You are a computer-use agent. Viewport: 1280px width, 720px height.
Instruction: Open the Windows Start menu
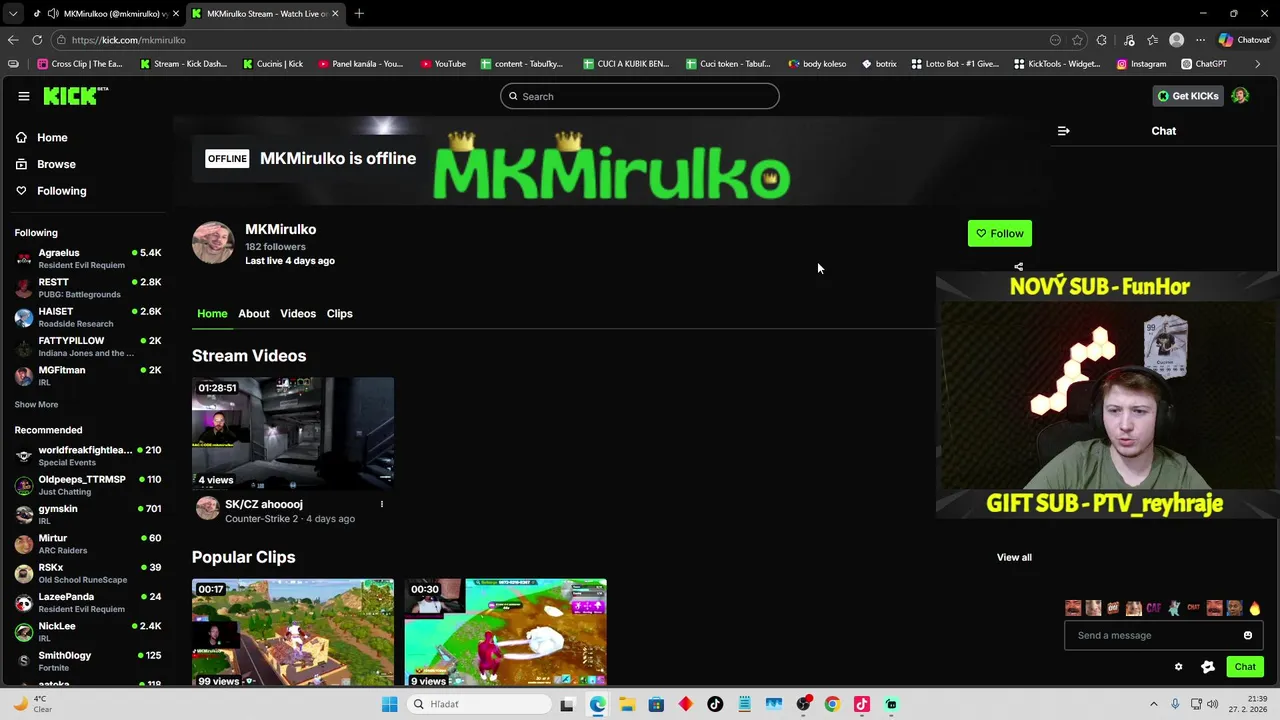tap(389, 704)
